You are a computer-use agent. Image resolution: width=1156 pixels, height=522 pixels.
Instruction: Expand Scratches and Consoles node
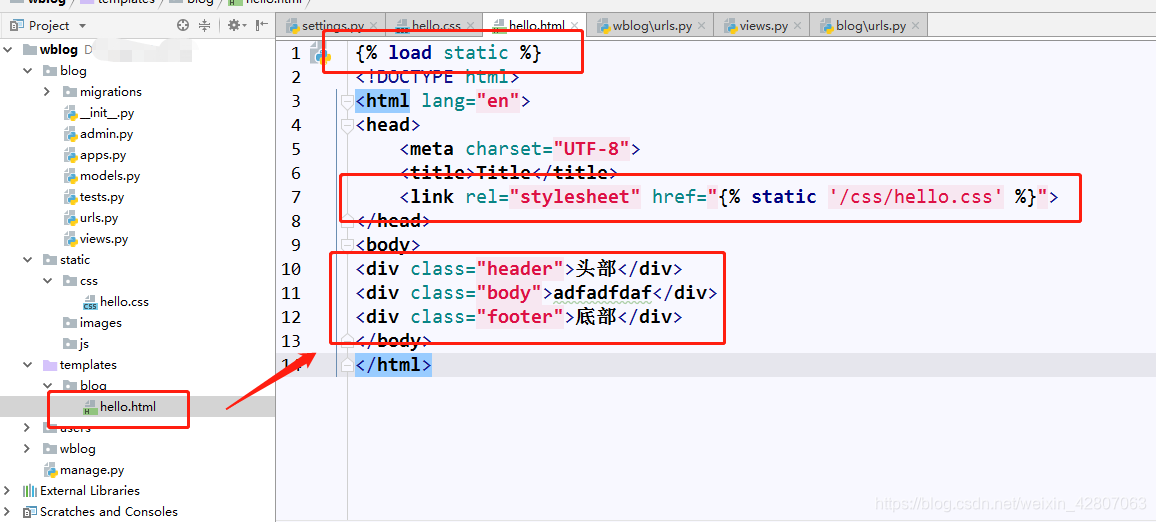8,512
